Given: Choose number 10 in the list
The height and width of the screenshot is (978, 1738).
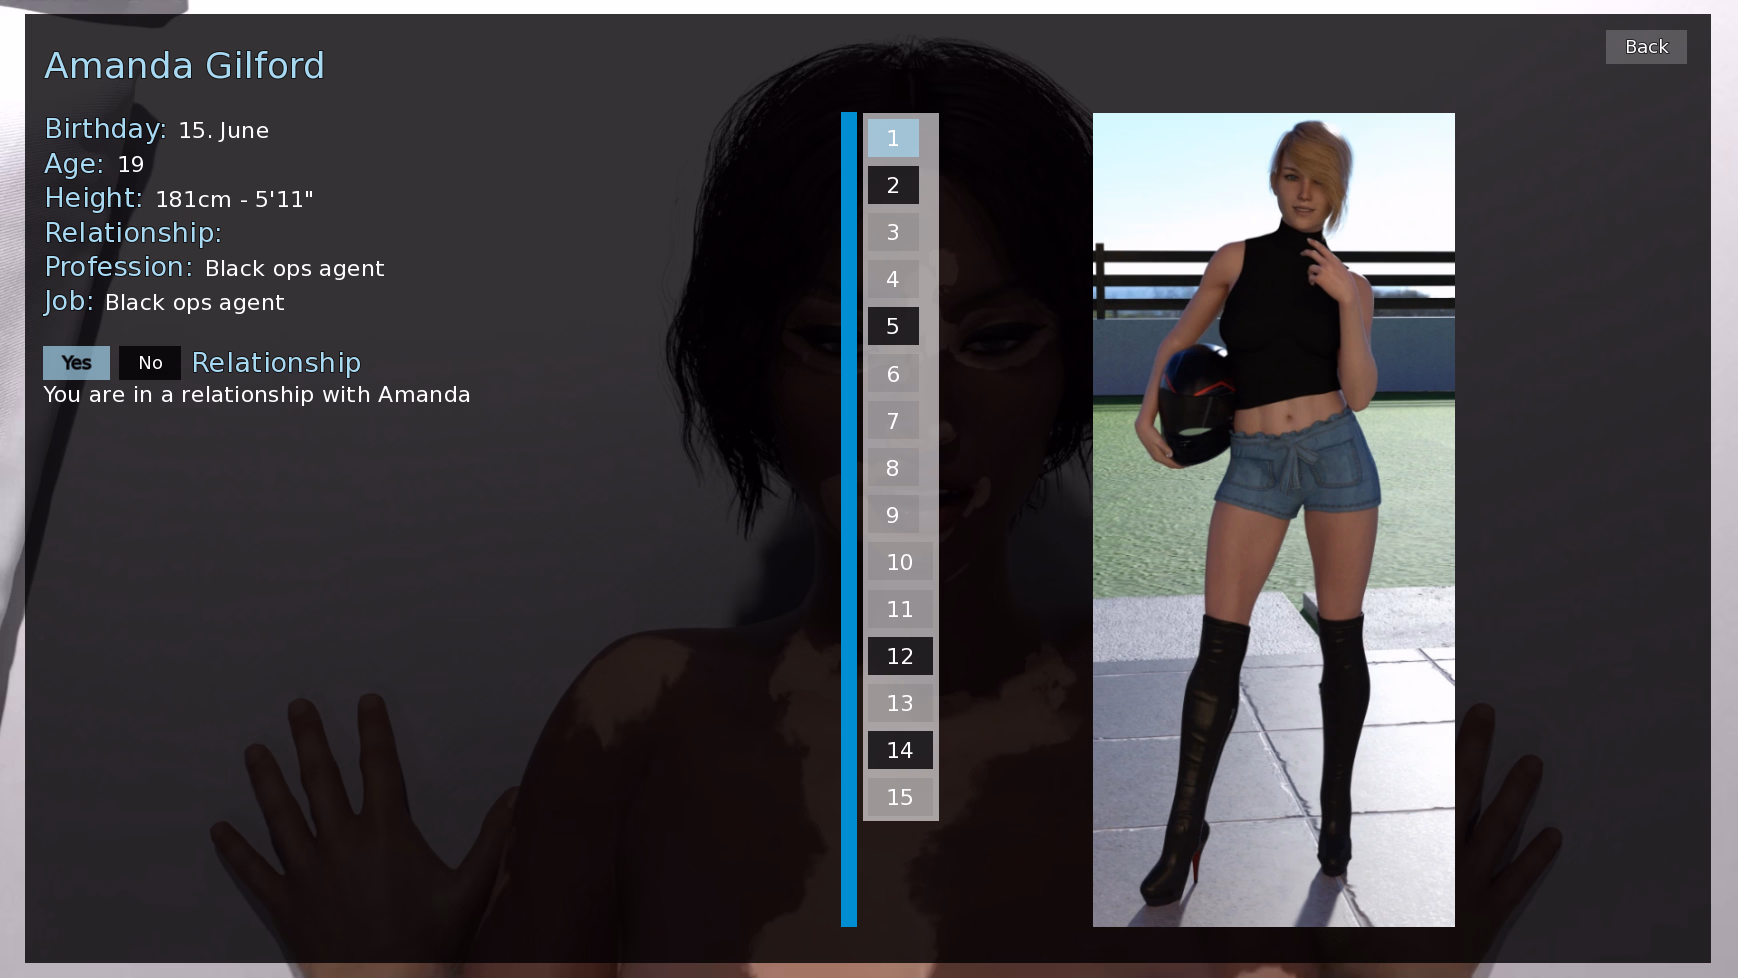Looking at the screenshot, I should click(900, 562).
